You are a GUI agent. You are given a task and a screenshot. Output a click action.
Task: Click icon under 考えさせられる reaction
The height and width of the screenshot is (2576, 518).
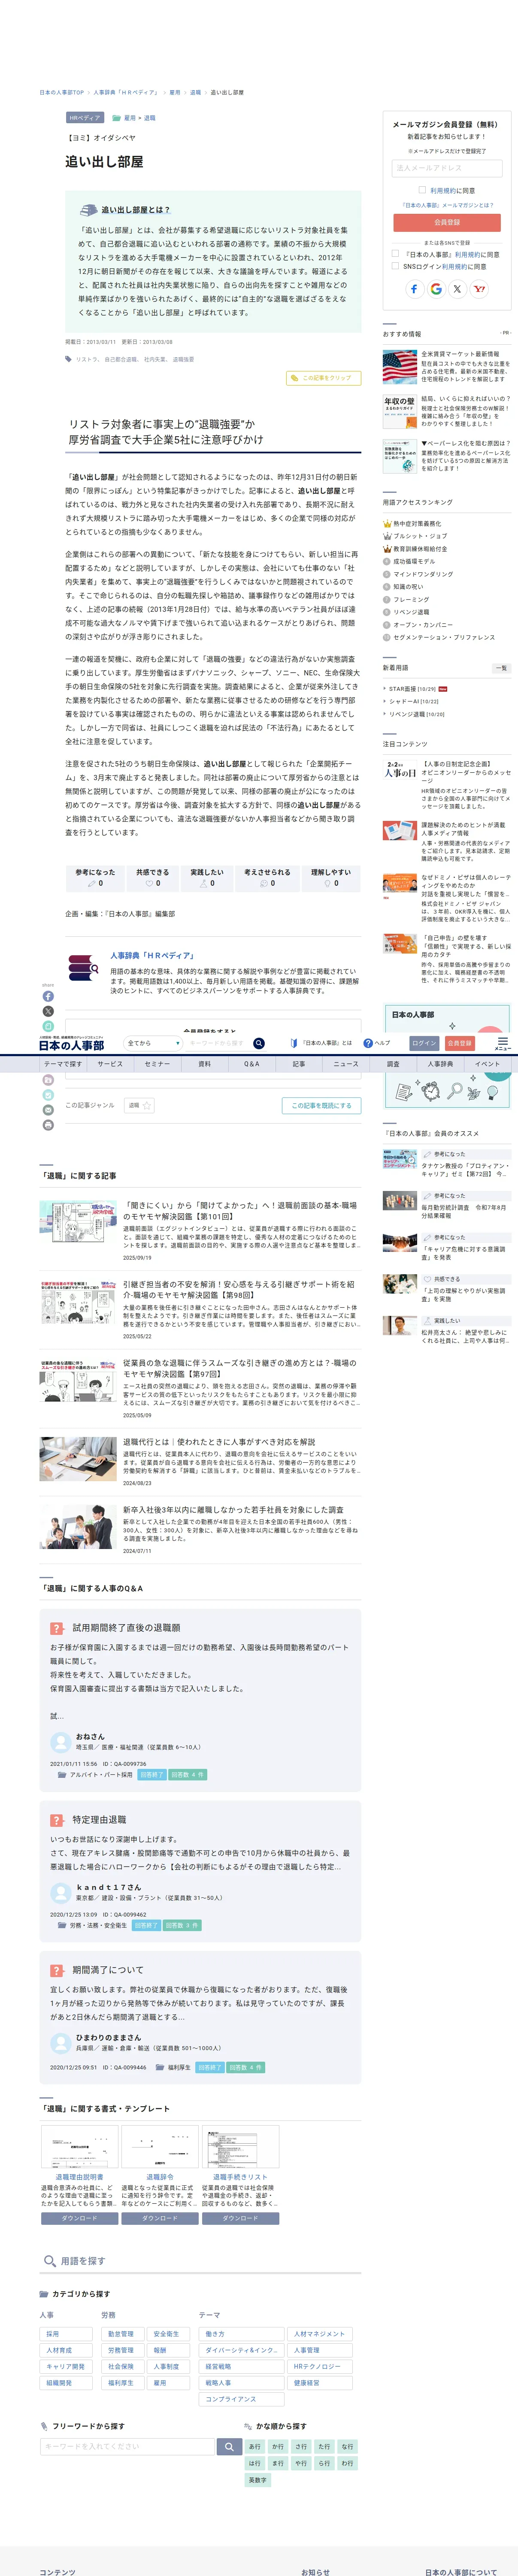[x=263, y=883]
